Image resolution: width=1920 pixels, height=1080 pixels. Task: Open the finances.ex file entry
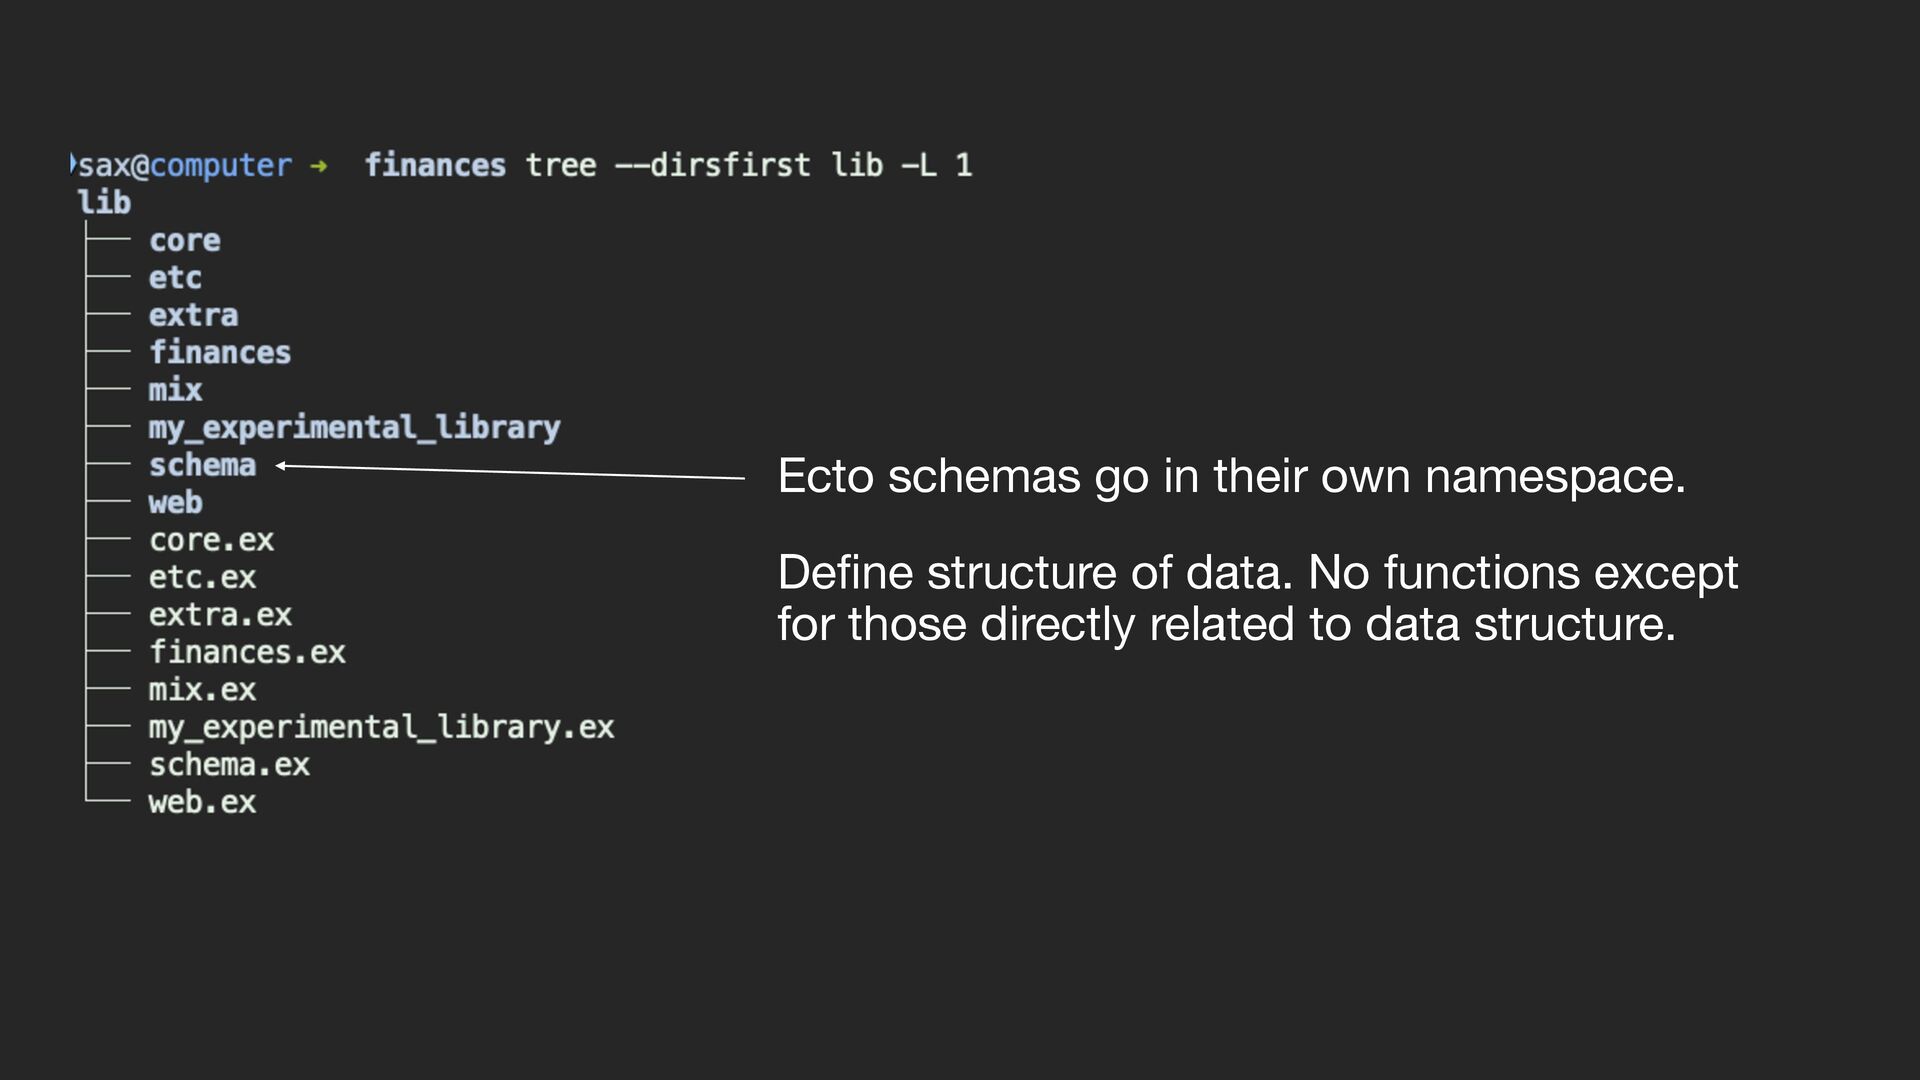pos(248,653)
